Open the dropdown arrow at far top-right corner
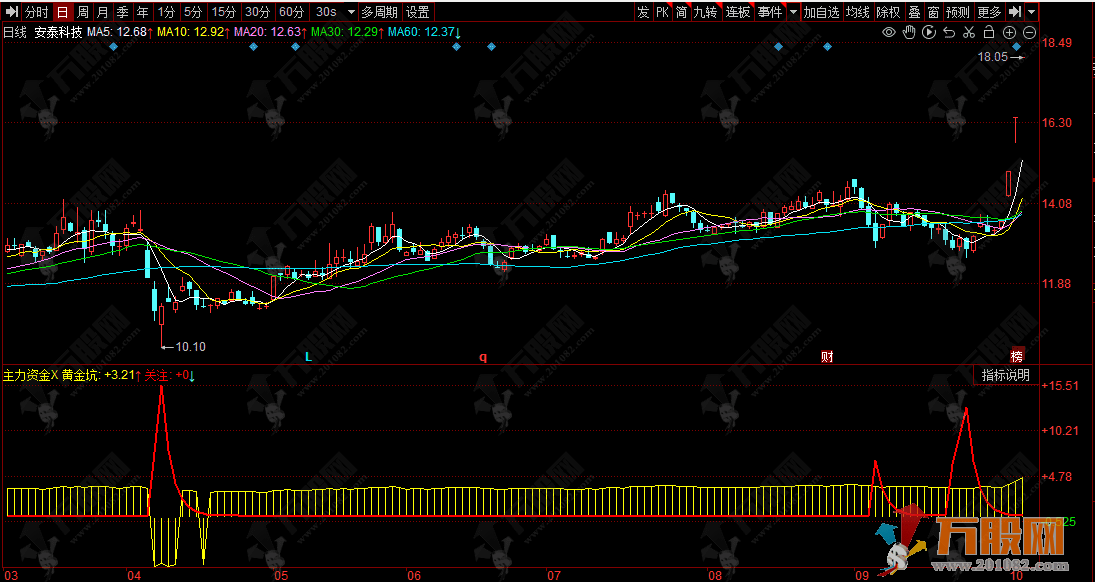1095x582 pixels. click(1032, 12)
